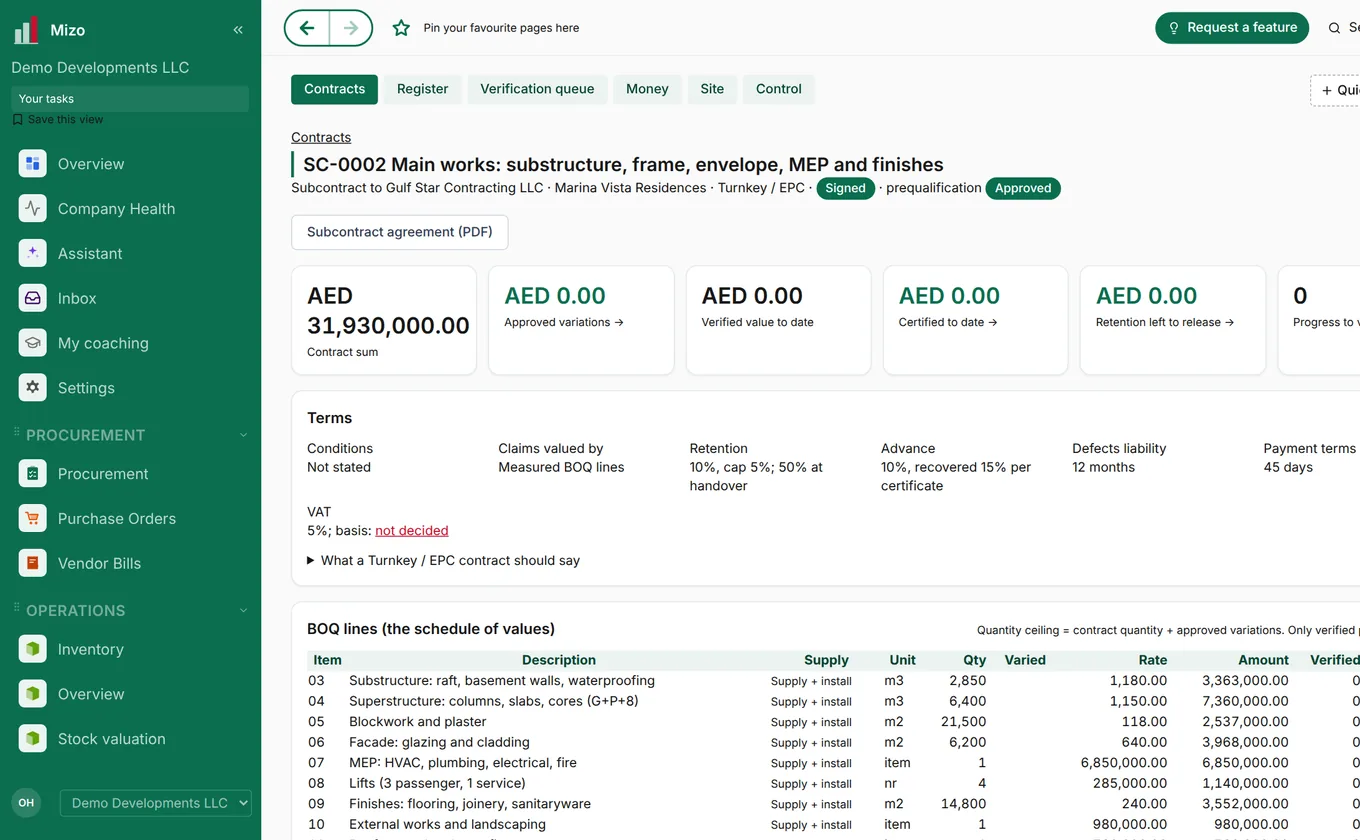1360x840 pixels.
Task: Switch to the Register tab
Action: (x=422, y=89)
